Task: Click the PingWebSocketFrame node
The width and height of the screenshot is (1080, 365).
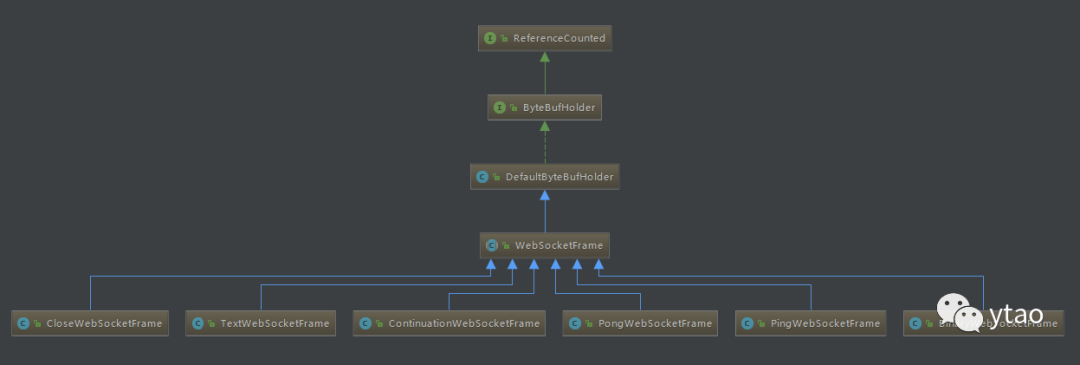Action: (x=811, y=323)
